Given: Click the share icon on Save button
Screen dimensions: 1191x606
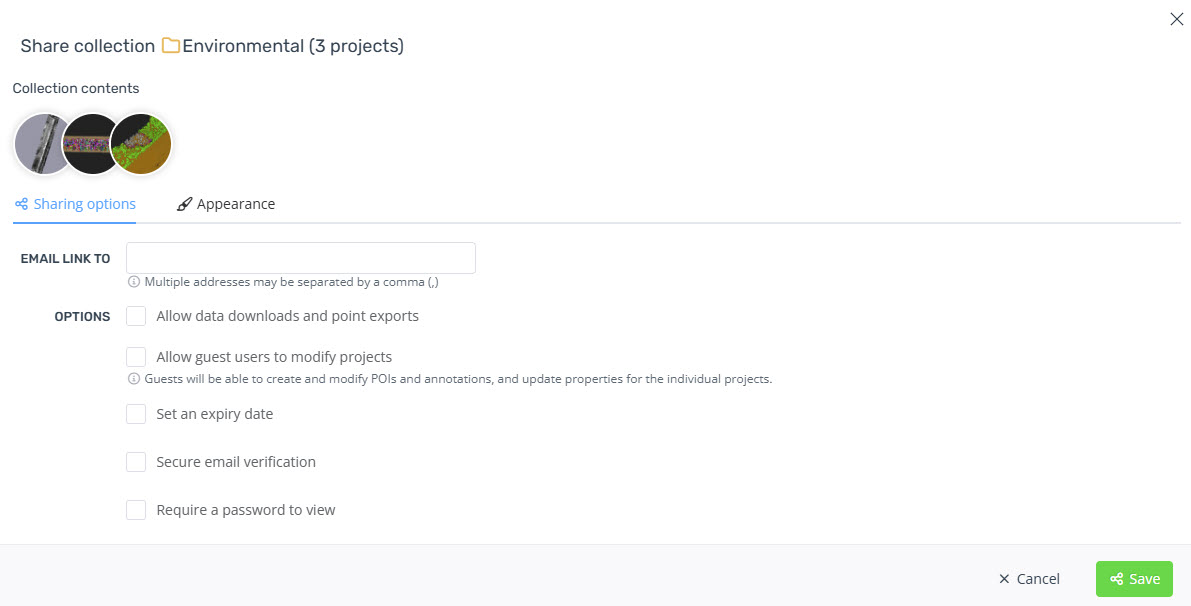Looking at the screenshot, I should (x=1117, y=579).
